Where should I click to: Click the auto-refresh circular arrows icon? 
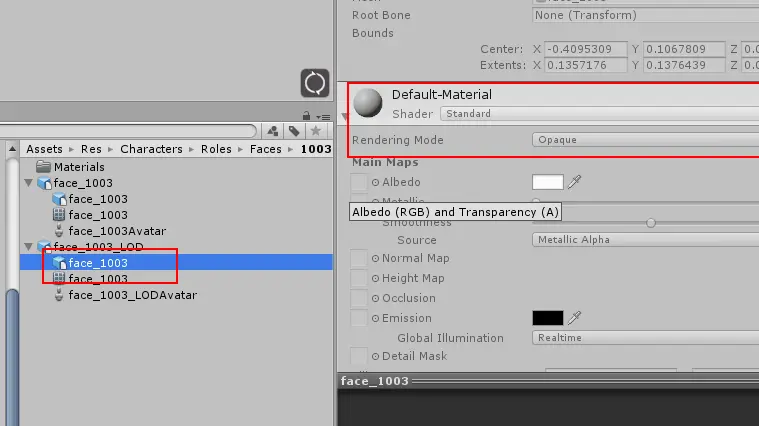[x=315, y=83]
